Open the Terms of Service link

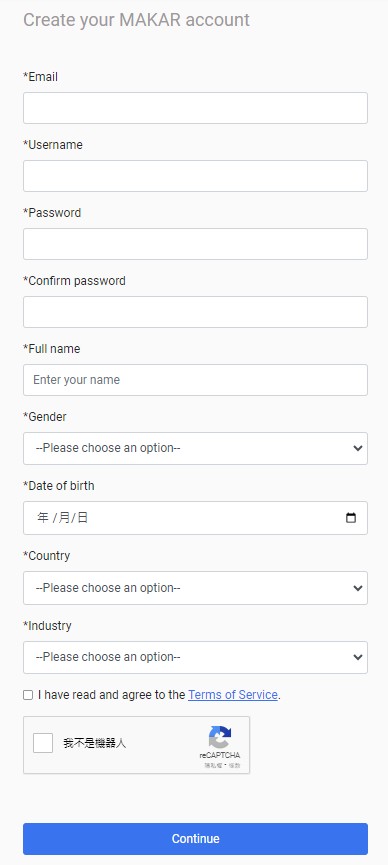232,695
